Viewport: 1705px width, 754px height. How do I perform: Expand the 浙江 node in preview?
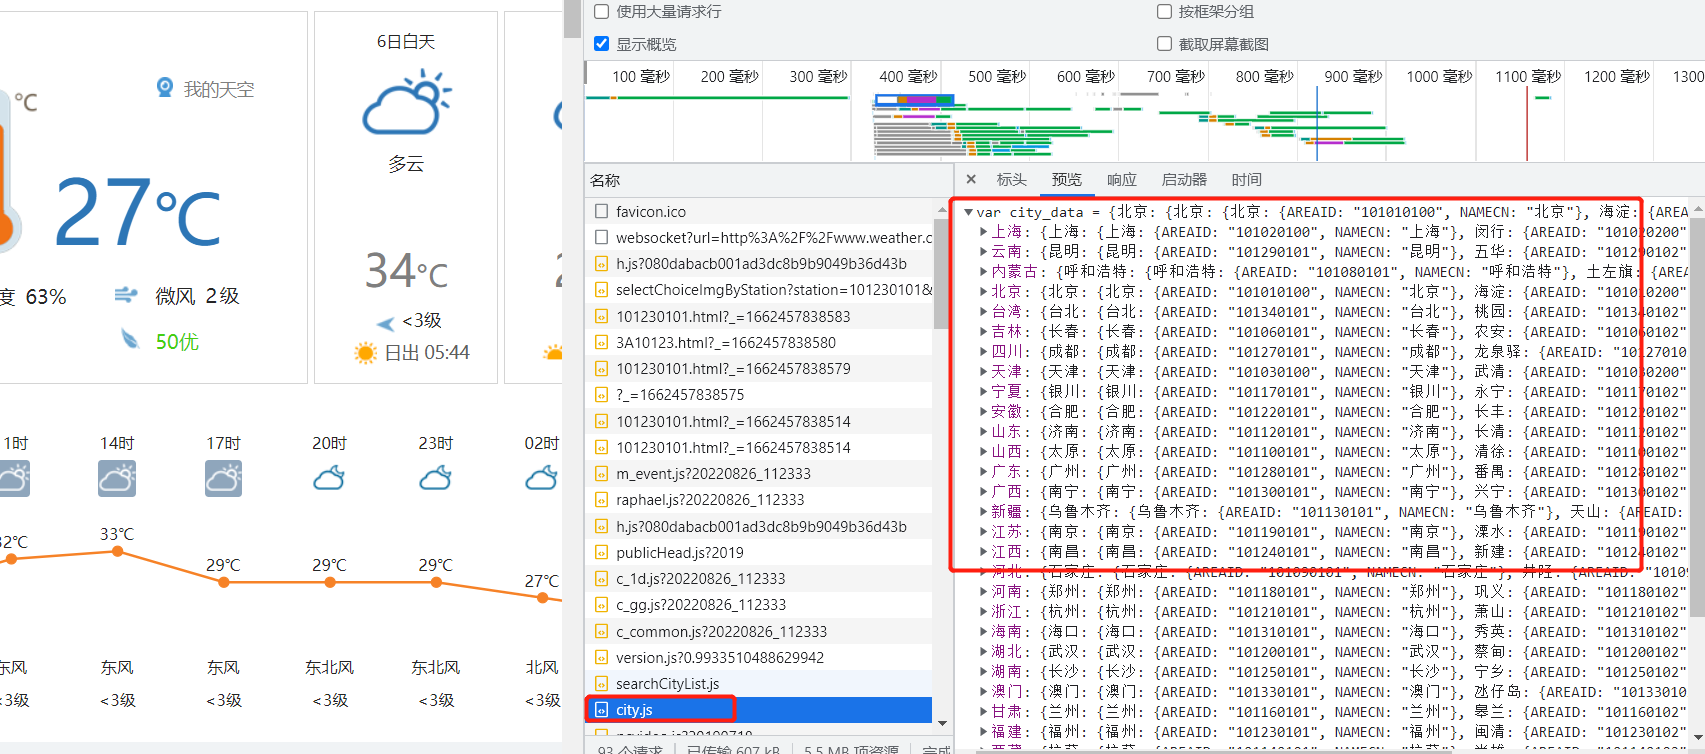(983, 612)
